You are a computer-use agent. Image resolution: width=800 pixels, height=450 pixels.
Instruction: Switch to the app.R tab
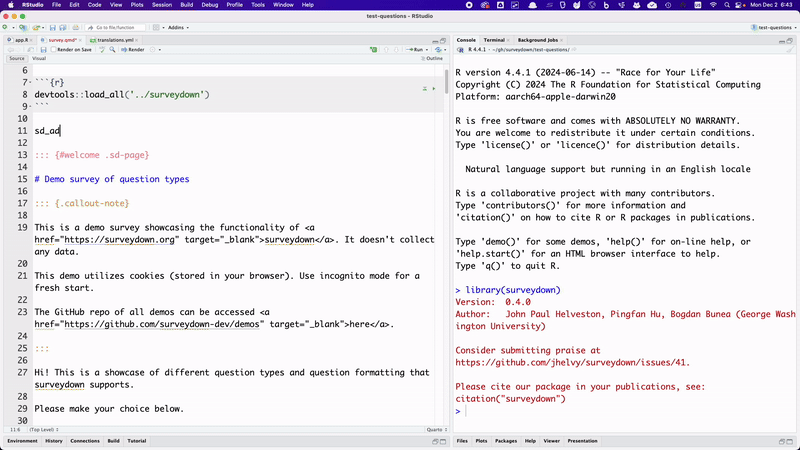coord(21,40)
